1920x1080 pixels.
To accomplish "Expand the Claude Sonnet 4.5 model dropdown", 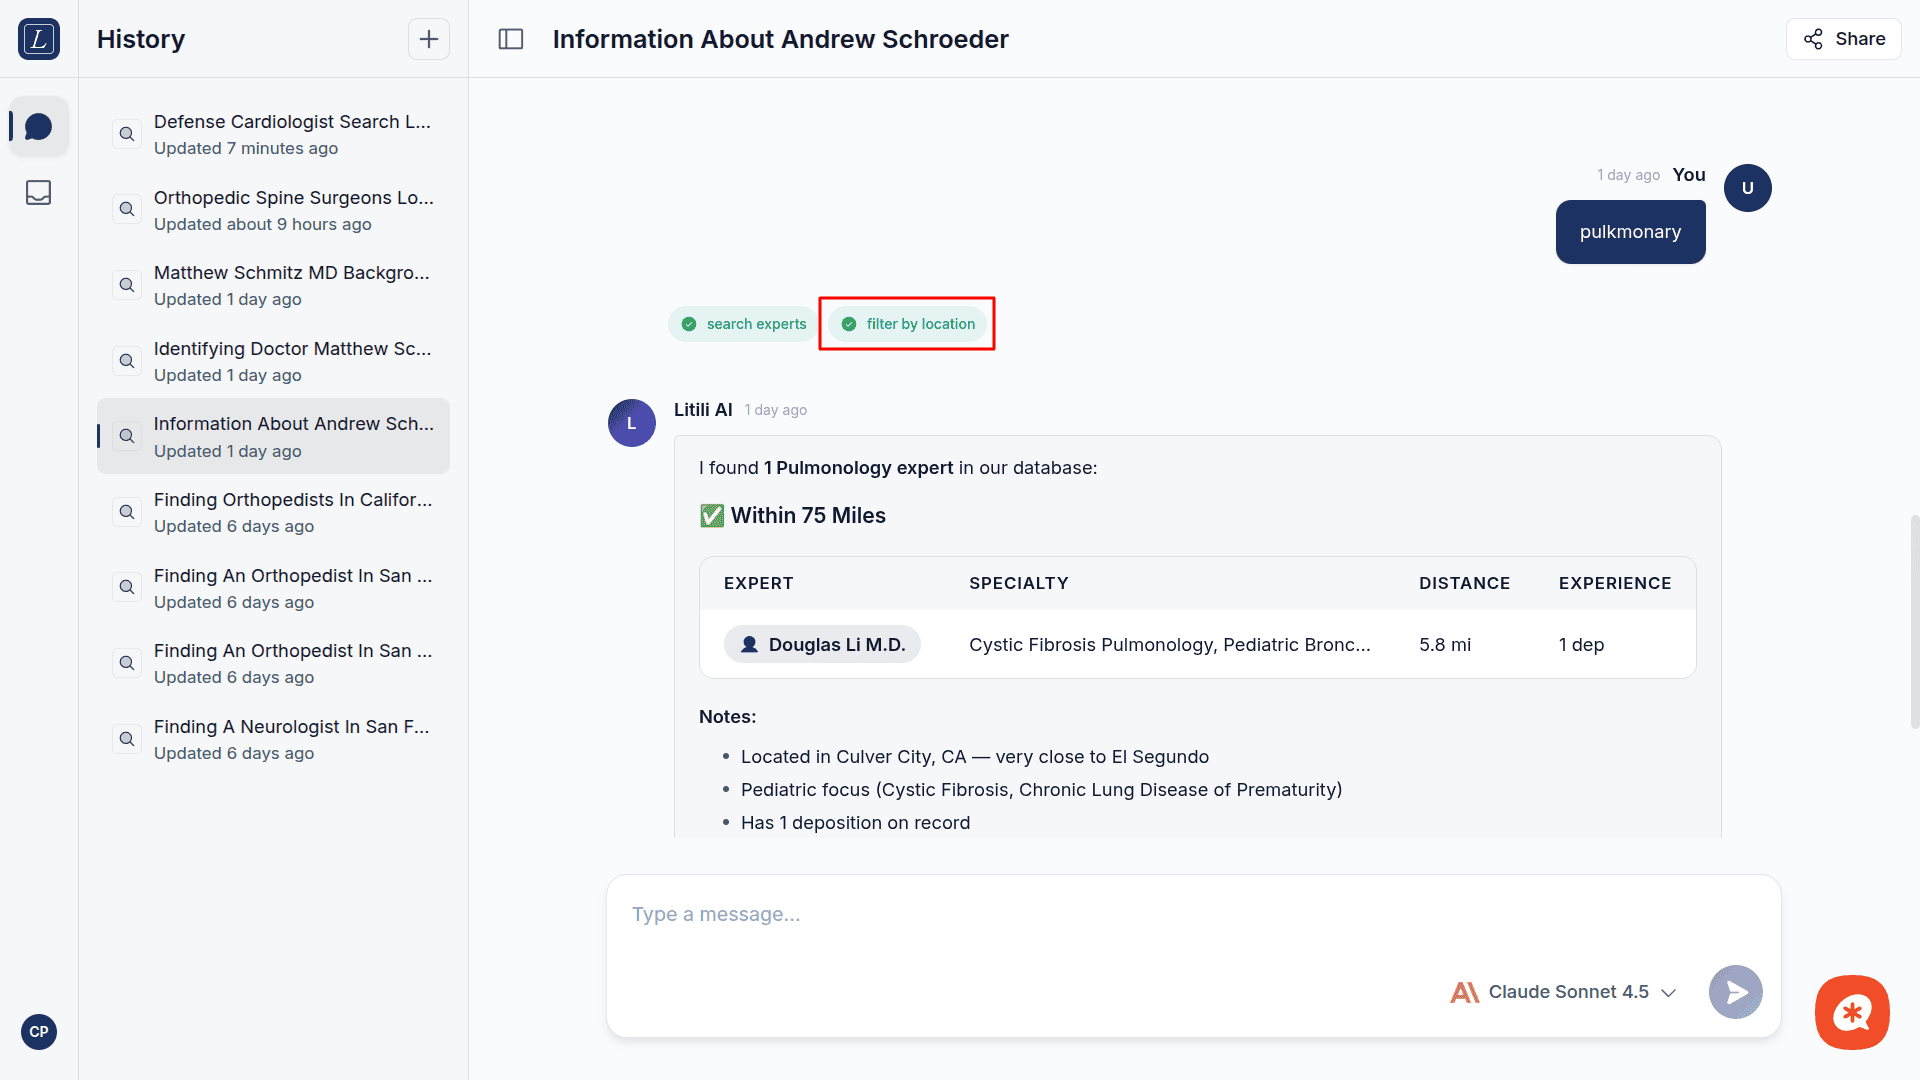I will pos(1564,992).
